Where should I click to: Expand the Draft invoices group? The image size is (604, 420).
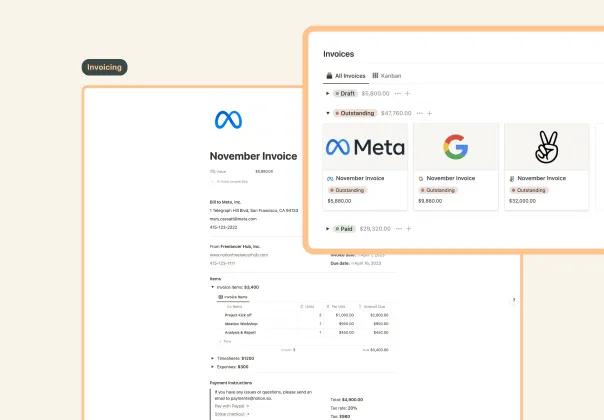click(328, 93)
